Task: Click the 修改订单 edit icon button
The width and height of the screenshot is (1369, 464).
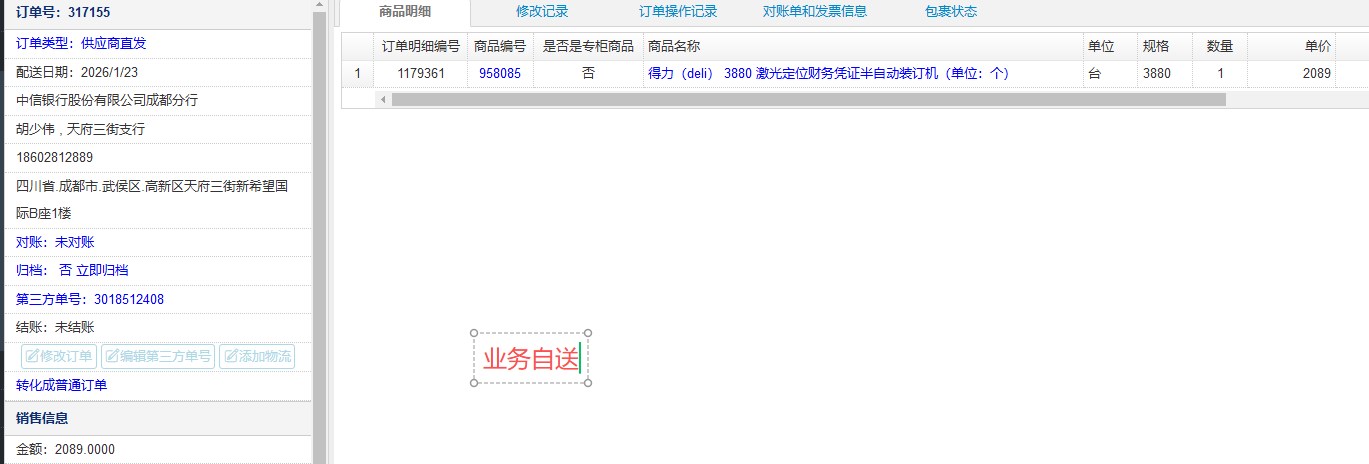Action: click(59, 356)
